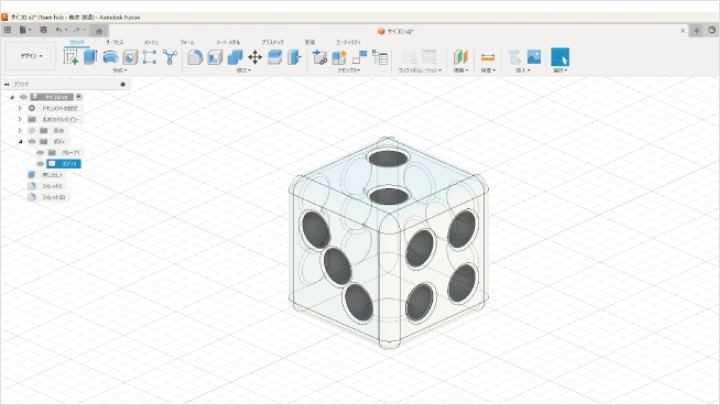The height and width of the screenshot is (405, 720).
Task: Toggle visibility of the ボディ folder
Action: point(32,141)
